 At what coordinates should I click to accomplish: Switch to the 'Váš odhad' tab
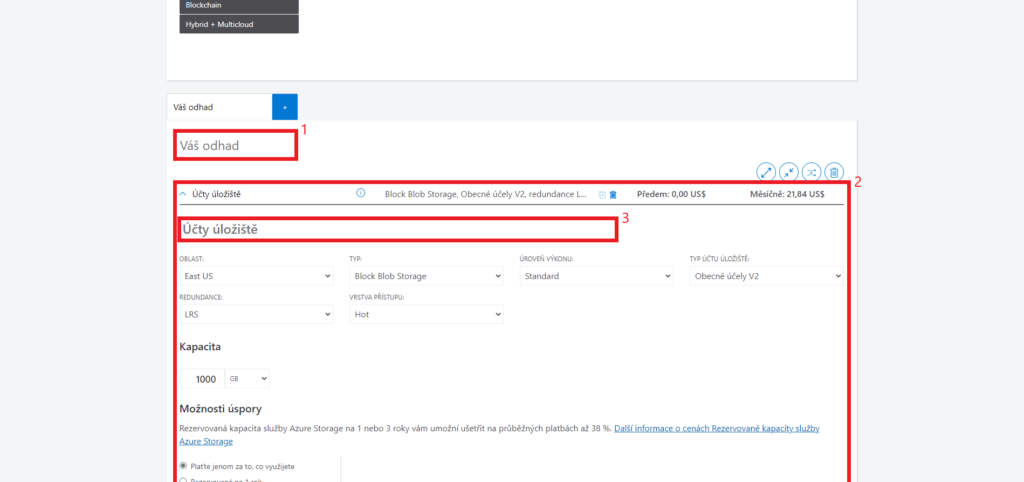point(219,107)
